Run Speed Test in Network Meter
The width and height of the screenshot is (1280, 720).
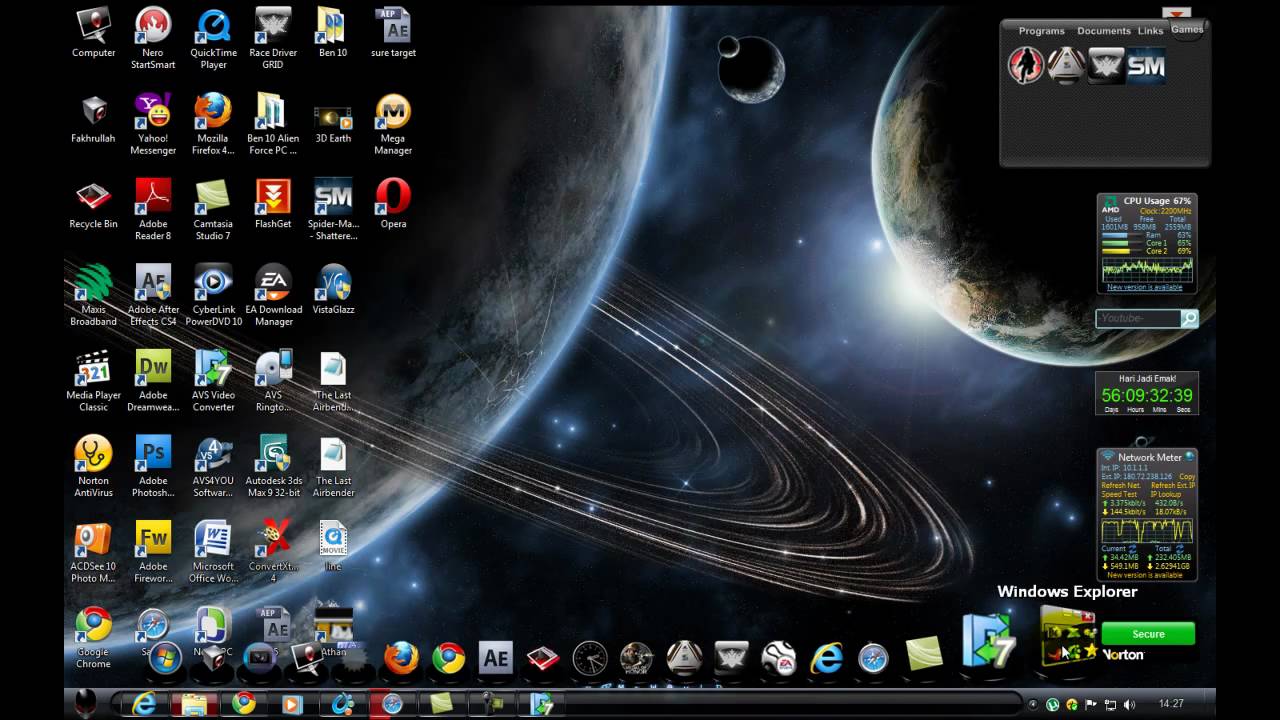pos(1119,494)
